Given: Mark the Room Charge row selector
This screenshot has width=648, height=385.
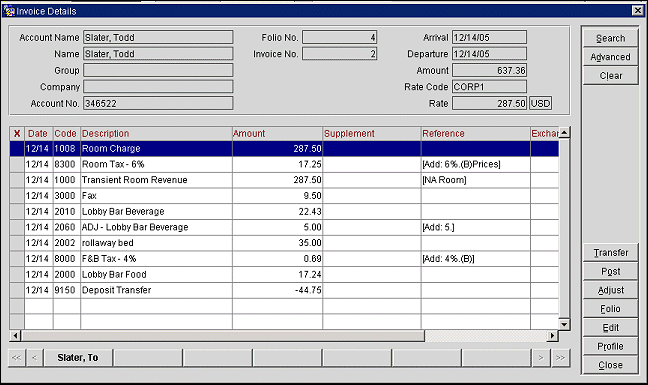Looking at the screenshot, I should (x=17, y=149).
